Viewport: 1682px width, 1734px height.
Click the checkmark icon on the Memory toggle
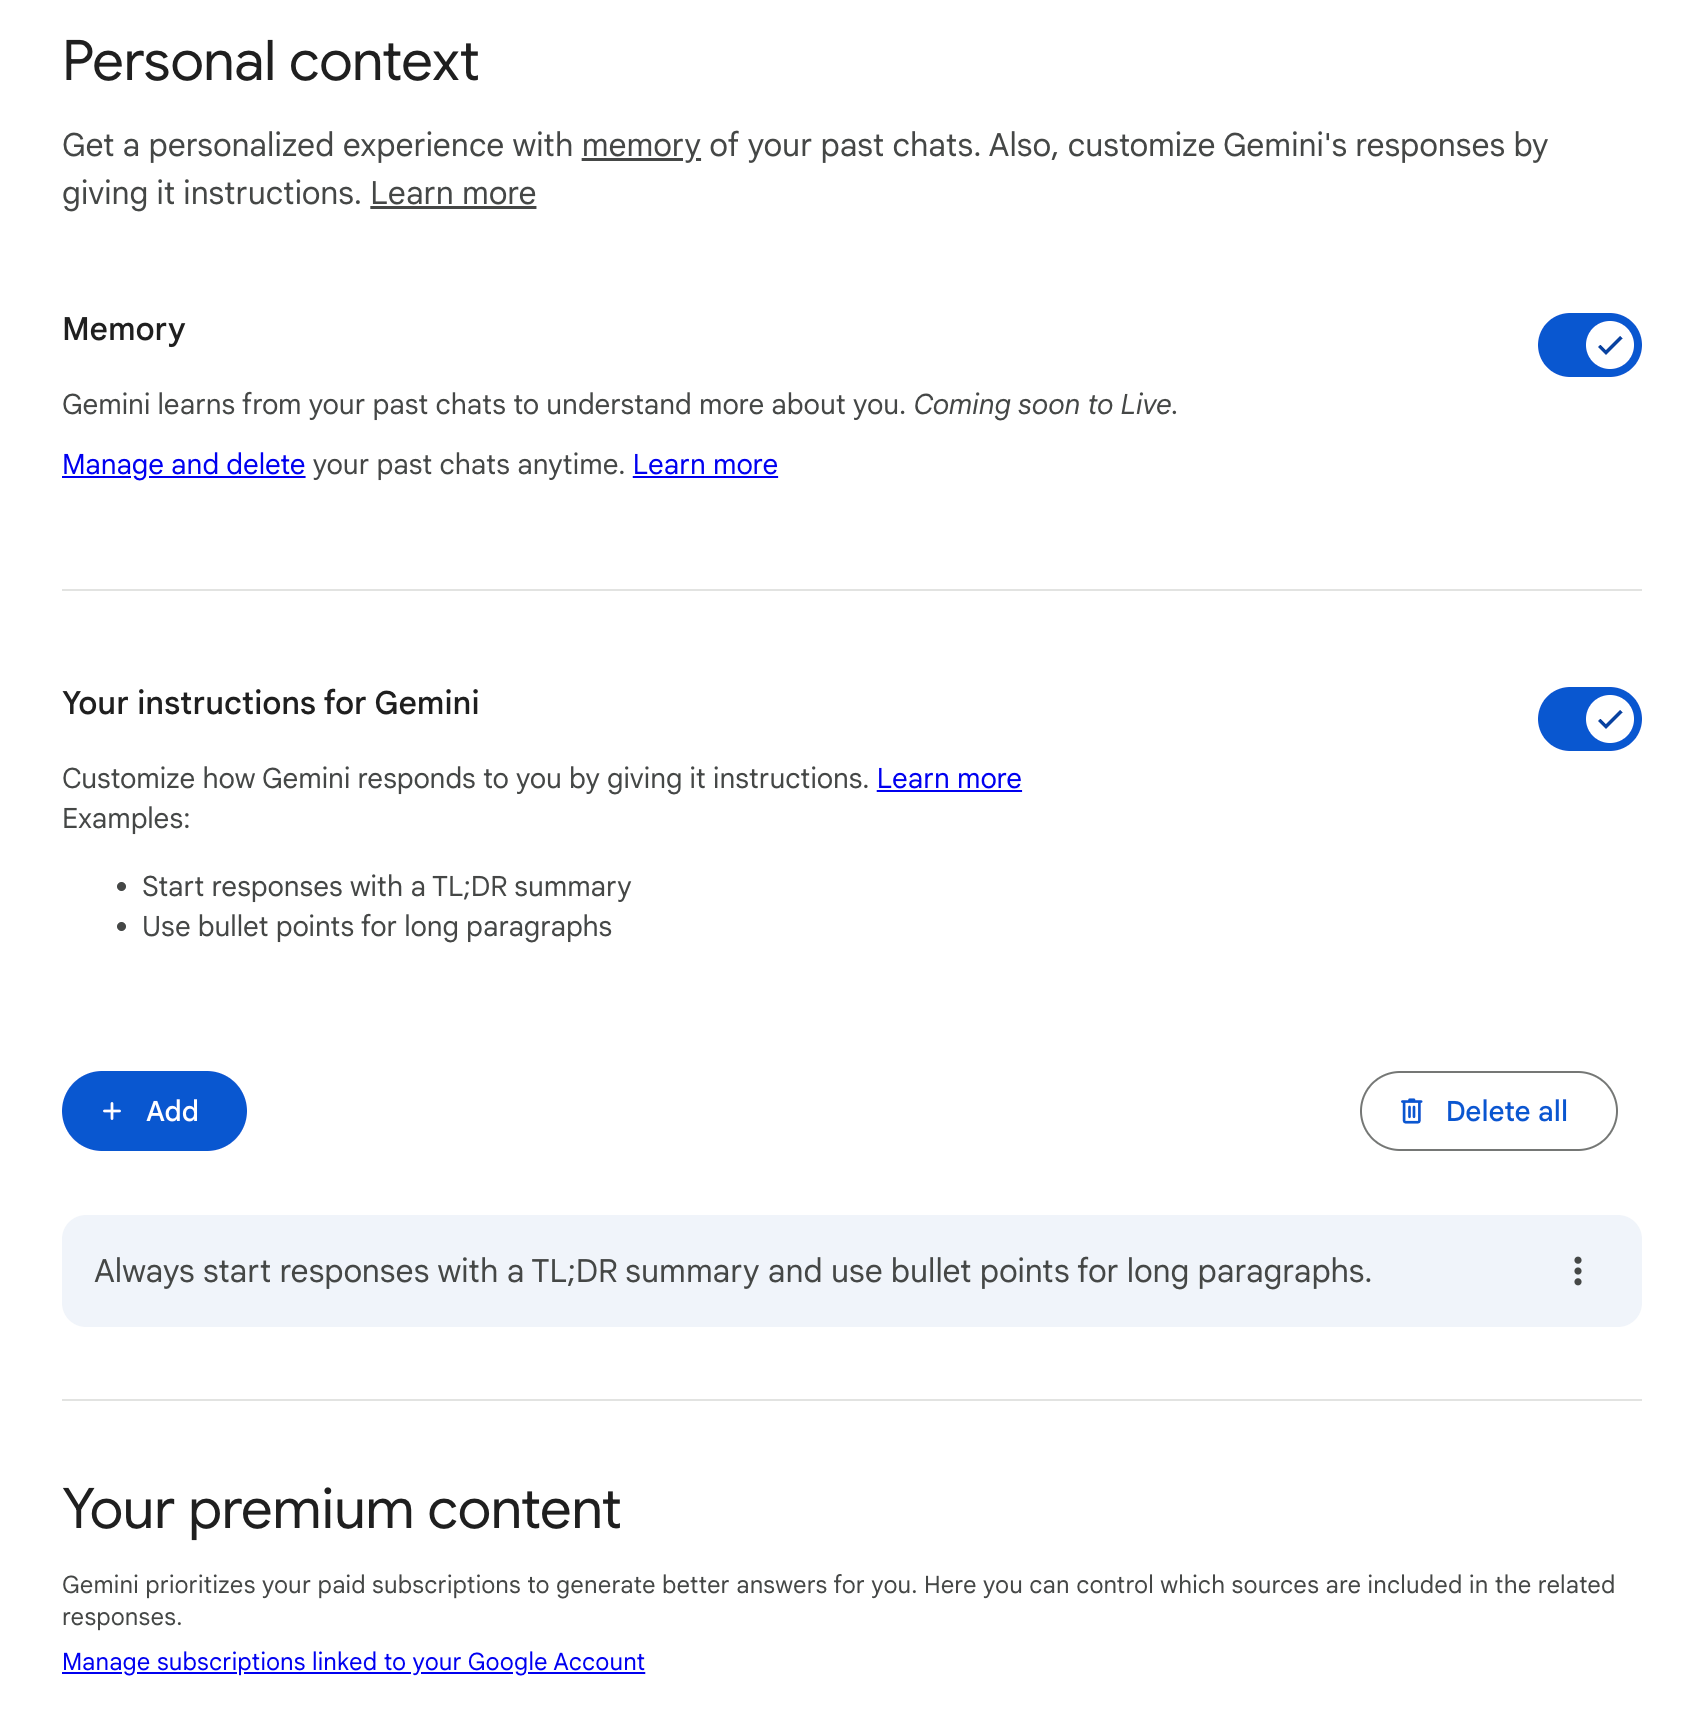1609,344
